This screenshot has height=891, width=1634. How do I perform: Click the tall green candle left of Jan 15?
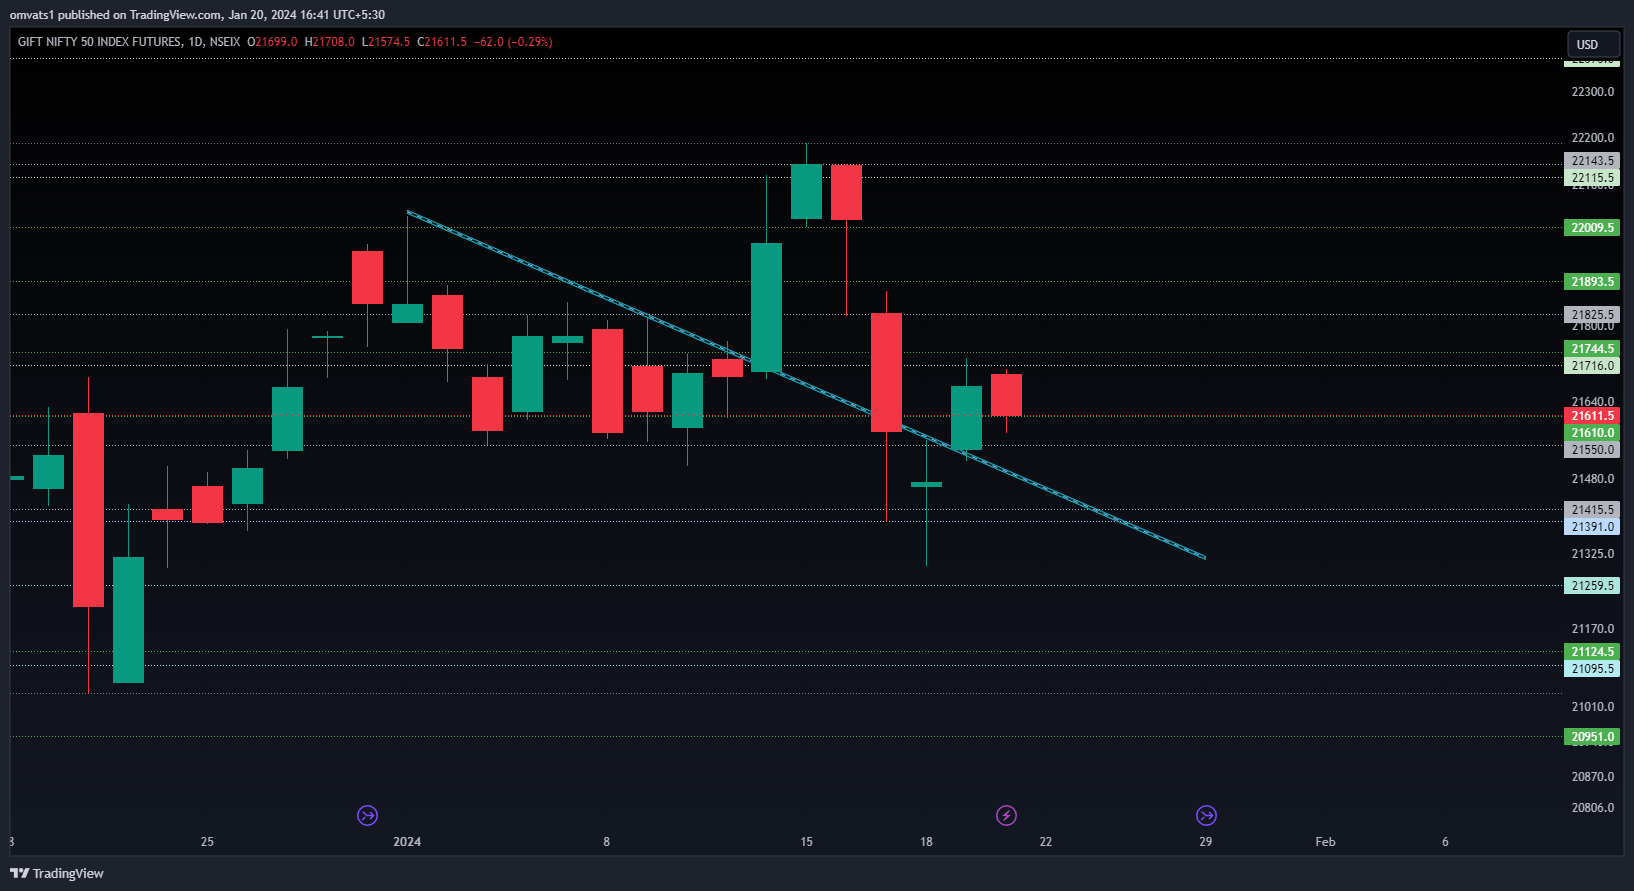[x=767, y=307]
